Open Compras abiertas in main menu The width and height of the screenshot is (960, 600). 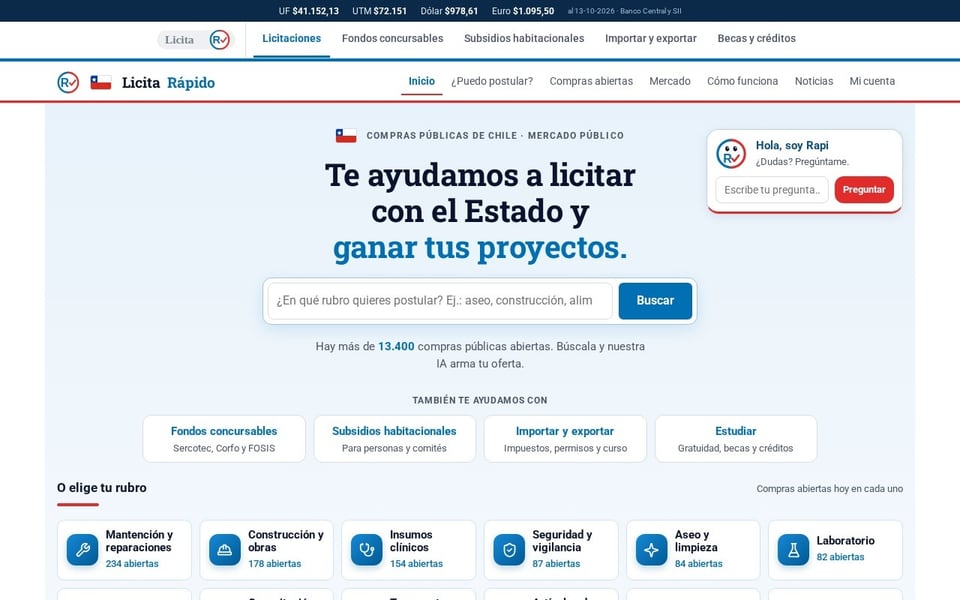[x=591, y=81]
